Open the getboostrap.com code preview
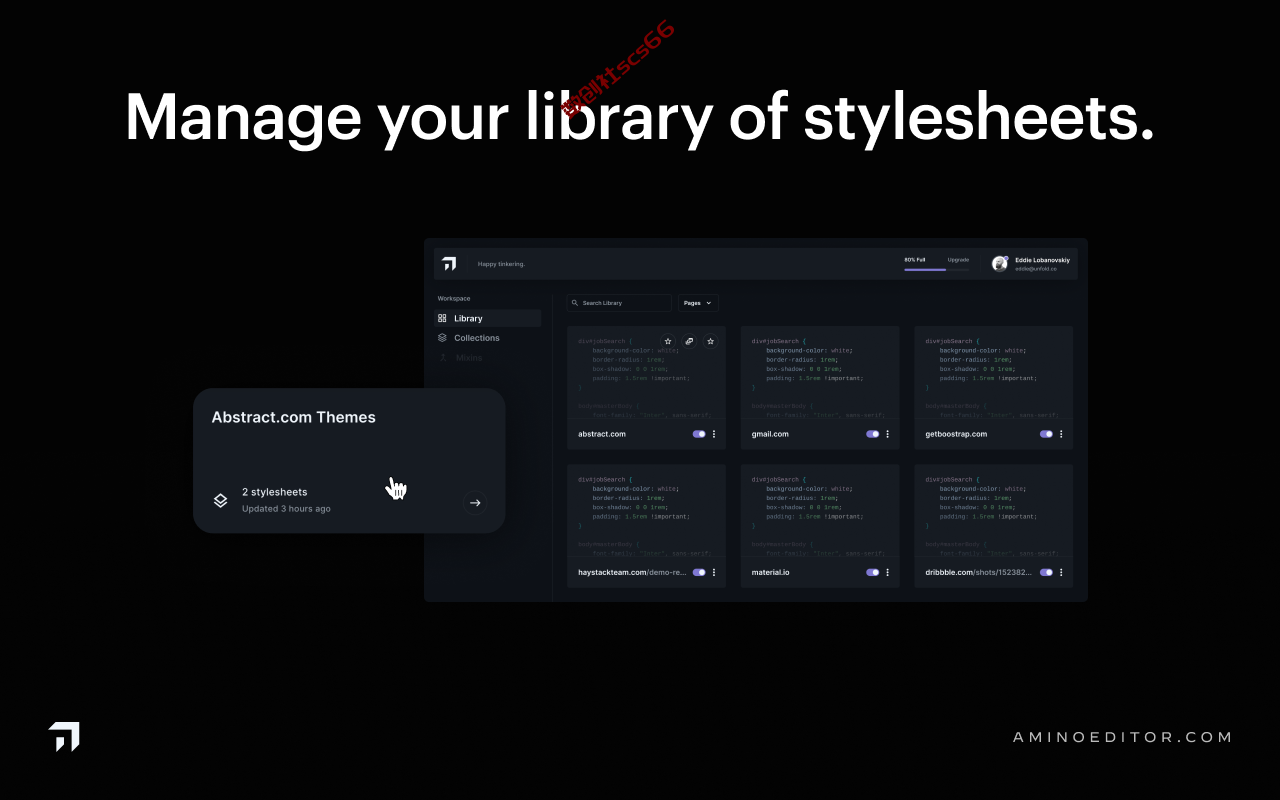 [x=993, y=374]
